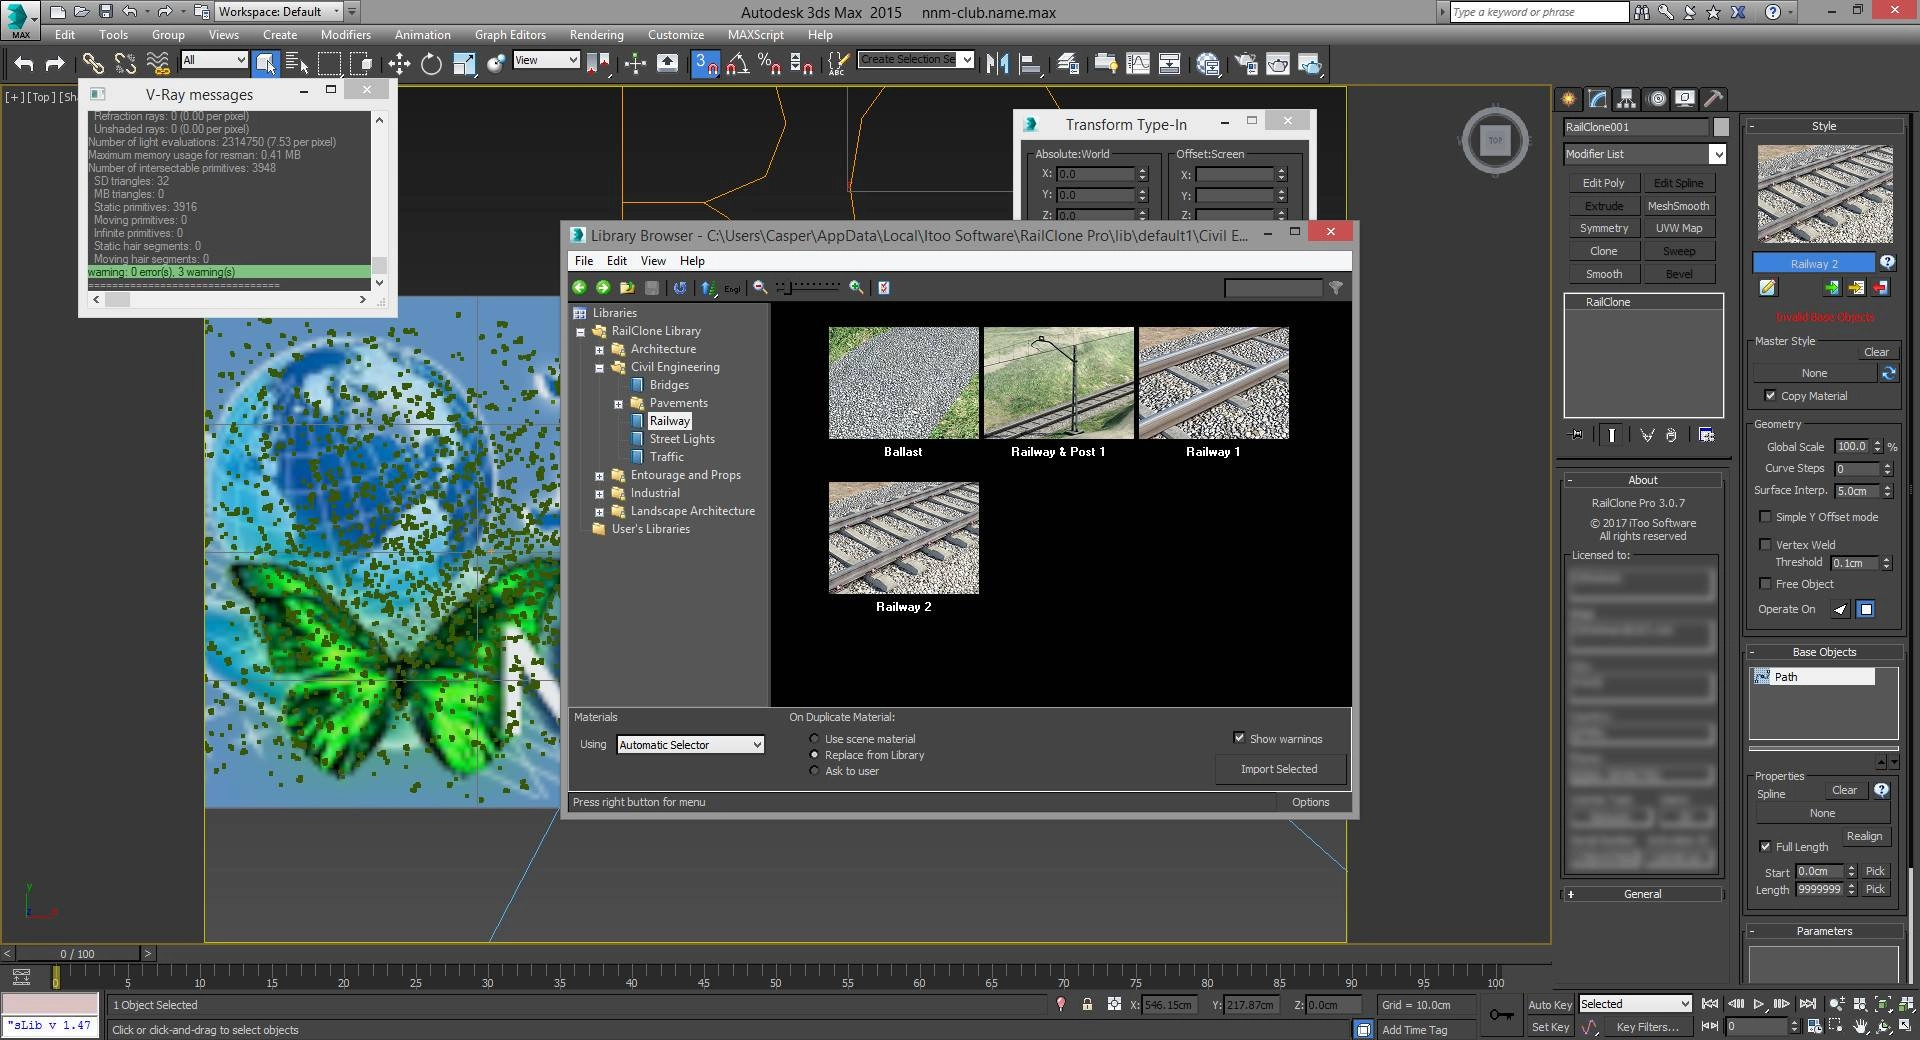
Task: Toggle the 3D Snaps button
Action: click(x=705, y=64)
